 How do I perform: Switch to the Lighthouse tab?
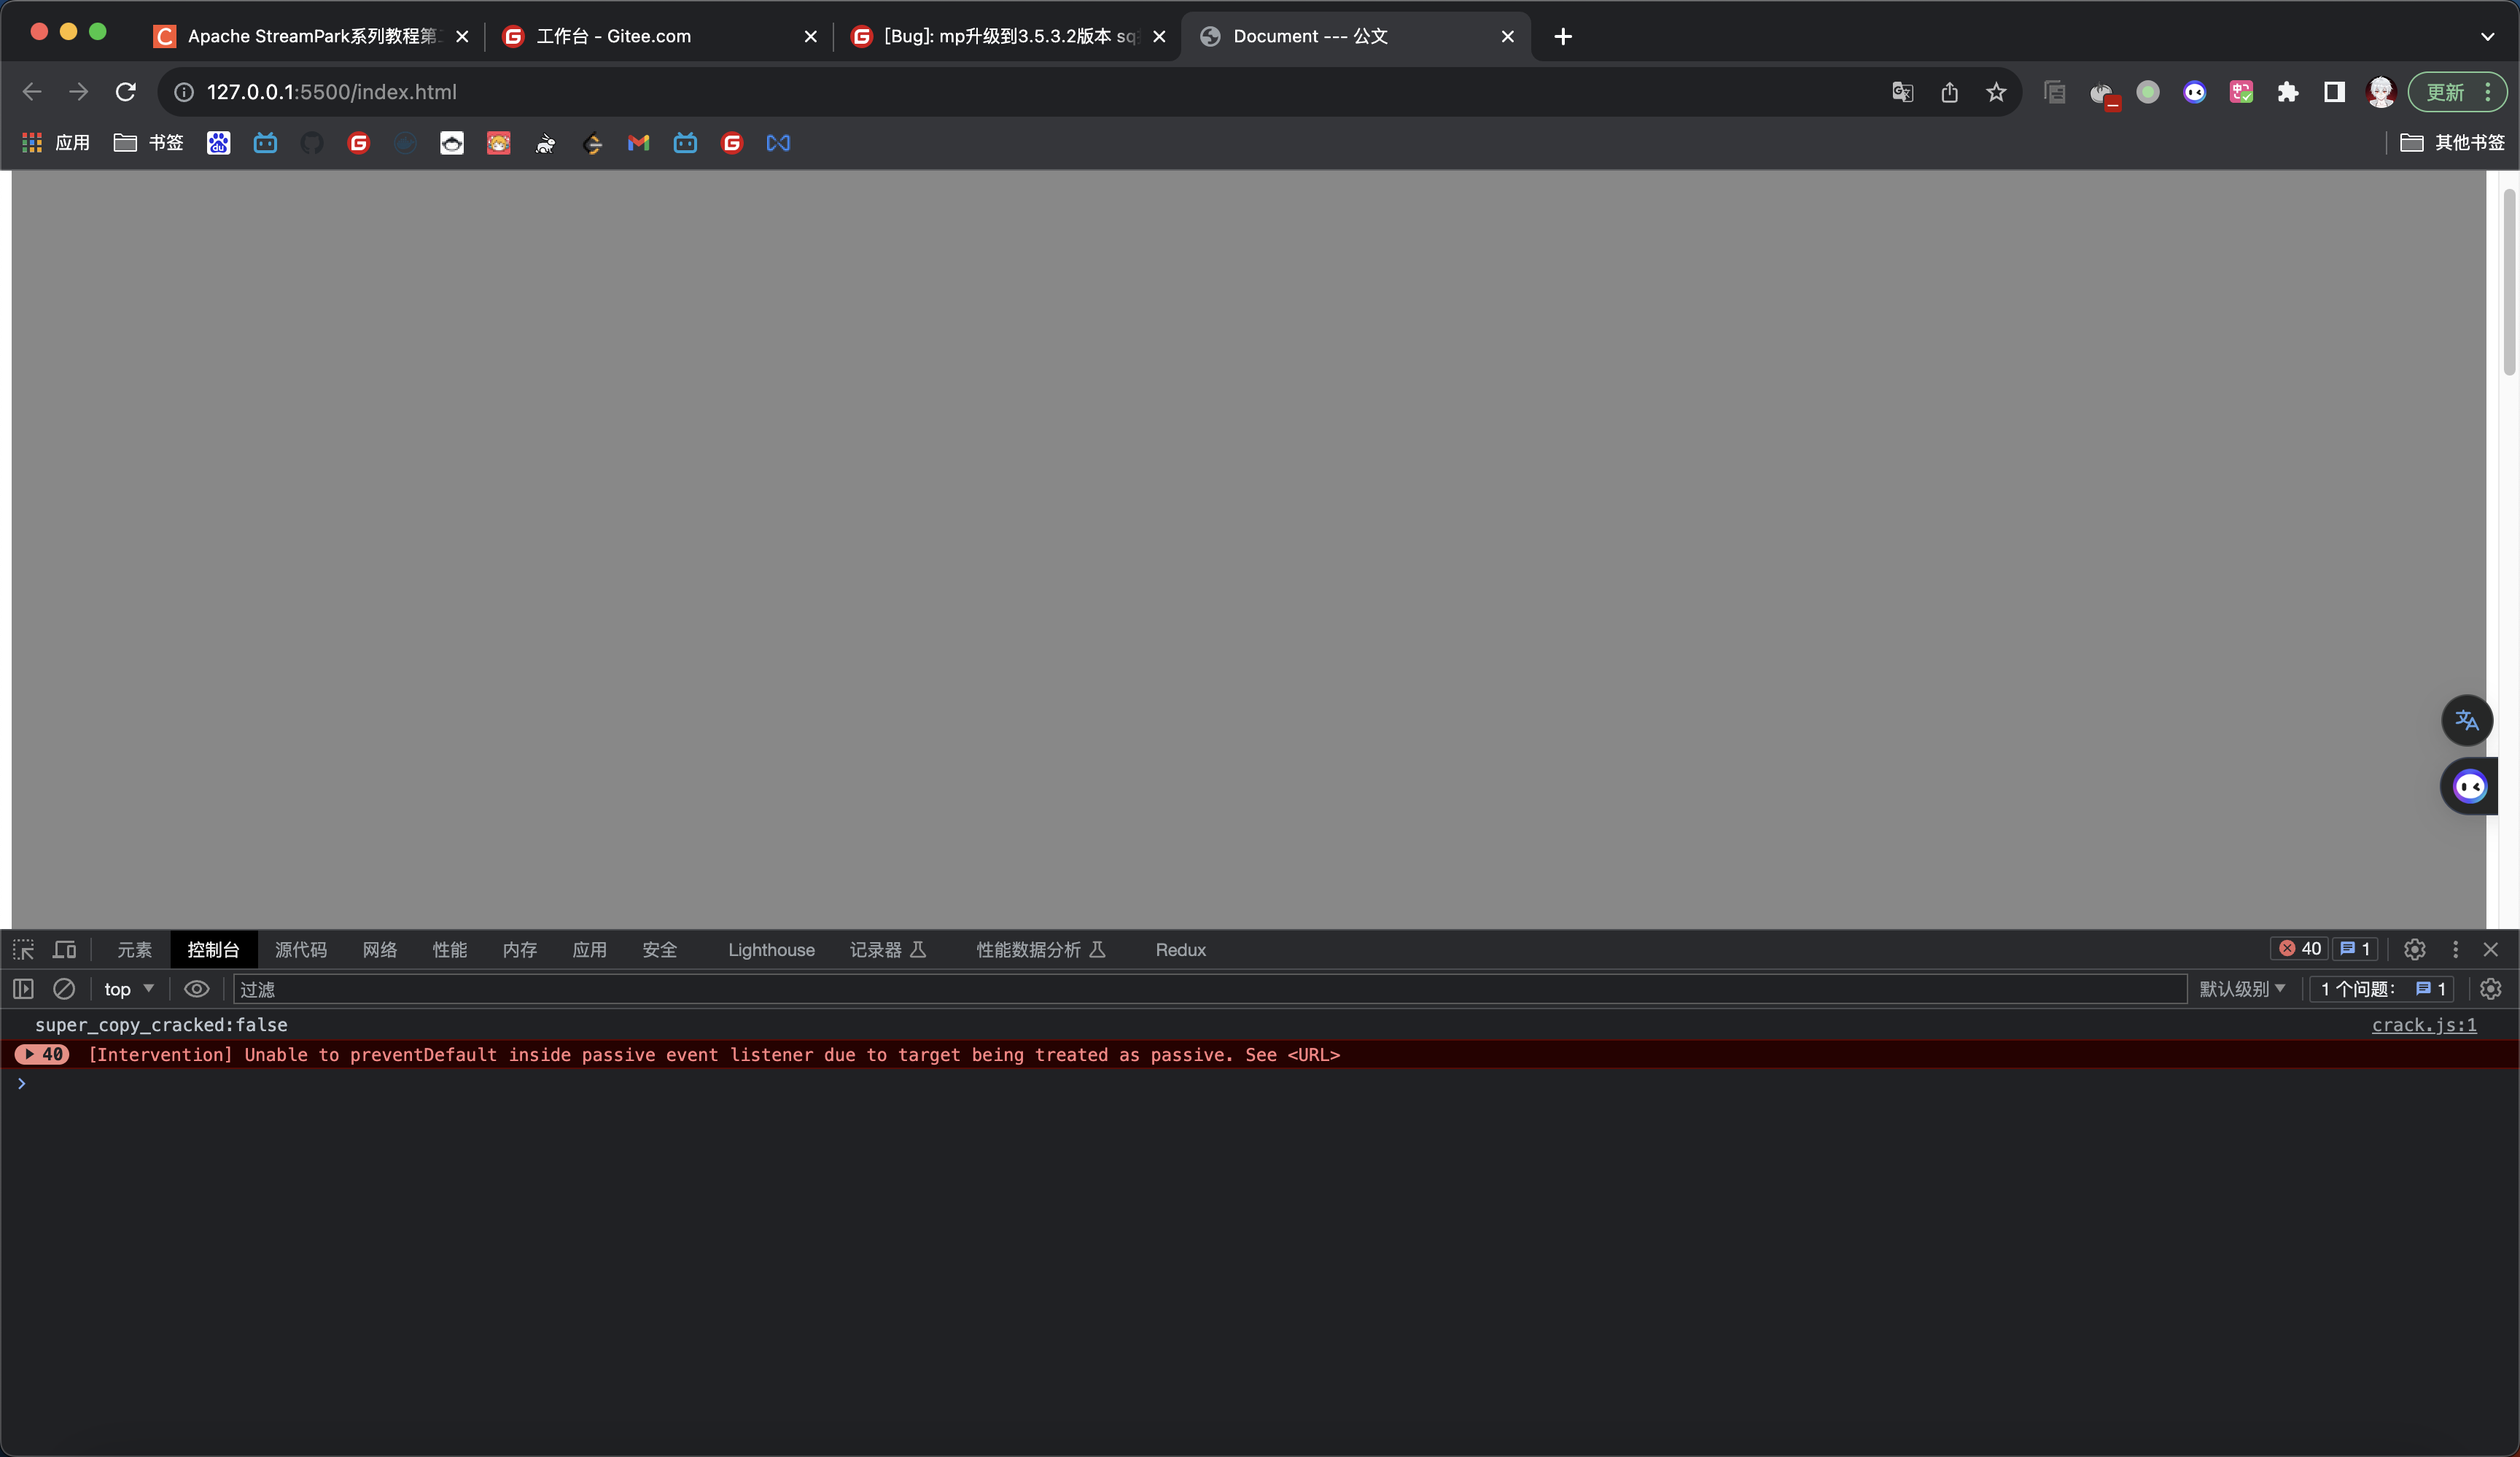(x=771, y=949)
